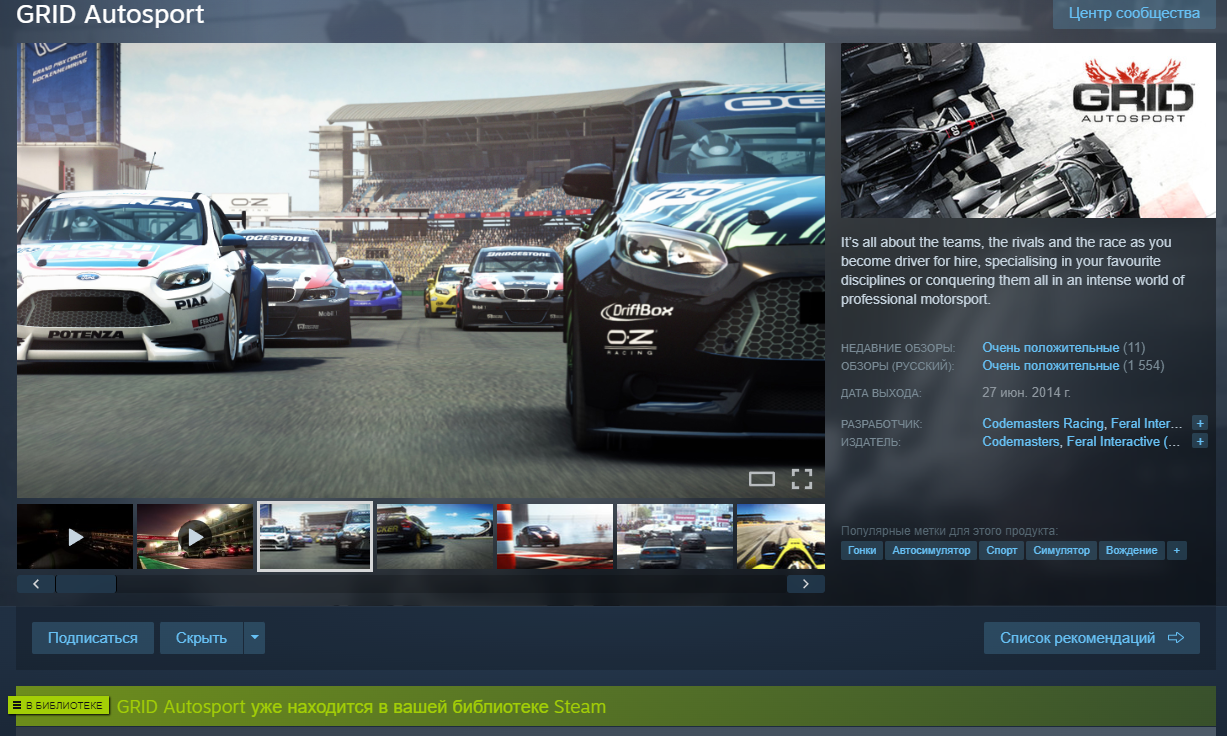Open publisher Feral Interactive link
This screenshot has width=1227, height=736.
(1124, 442)
